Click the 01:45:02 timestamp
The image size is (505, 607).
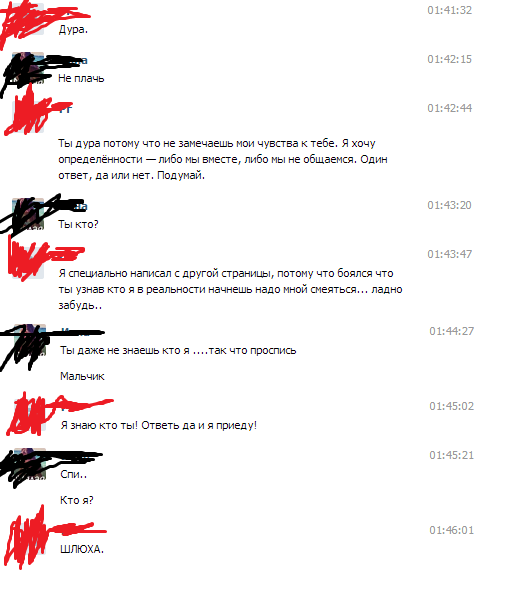[x=451, y=406]
